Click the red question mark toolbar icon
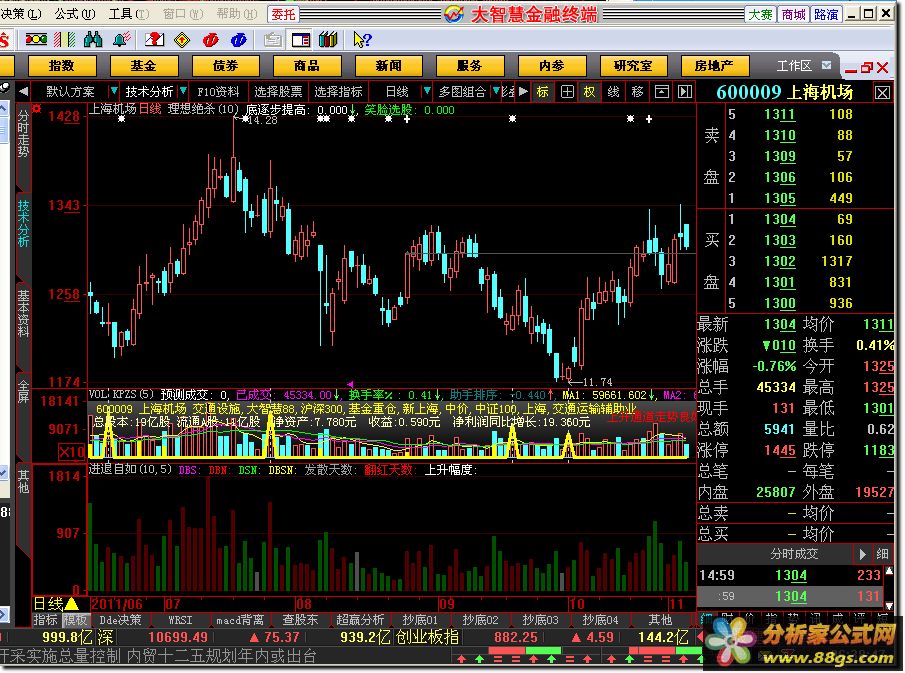Viewport: 905px width, 673px height. pyautogui.click(x=154, y=39)
